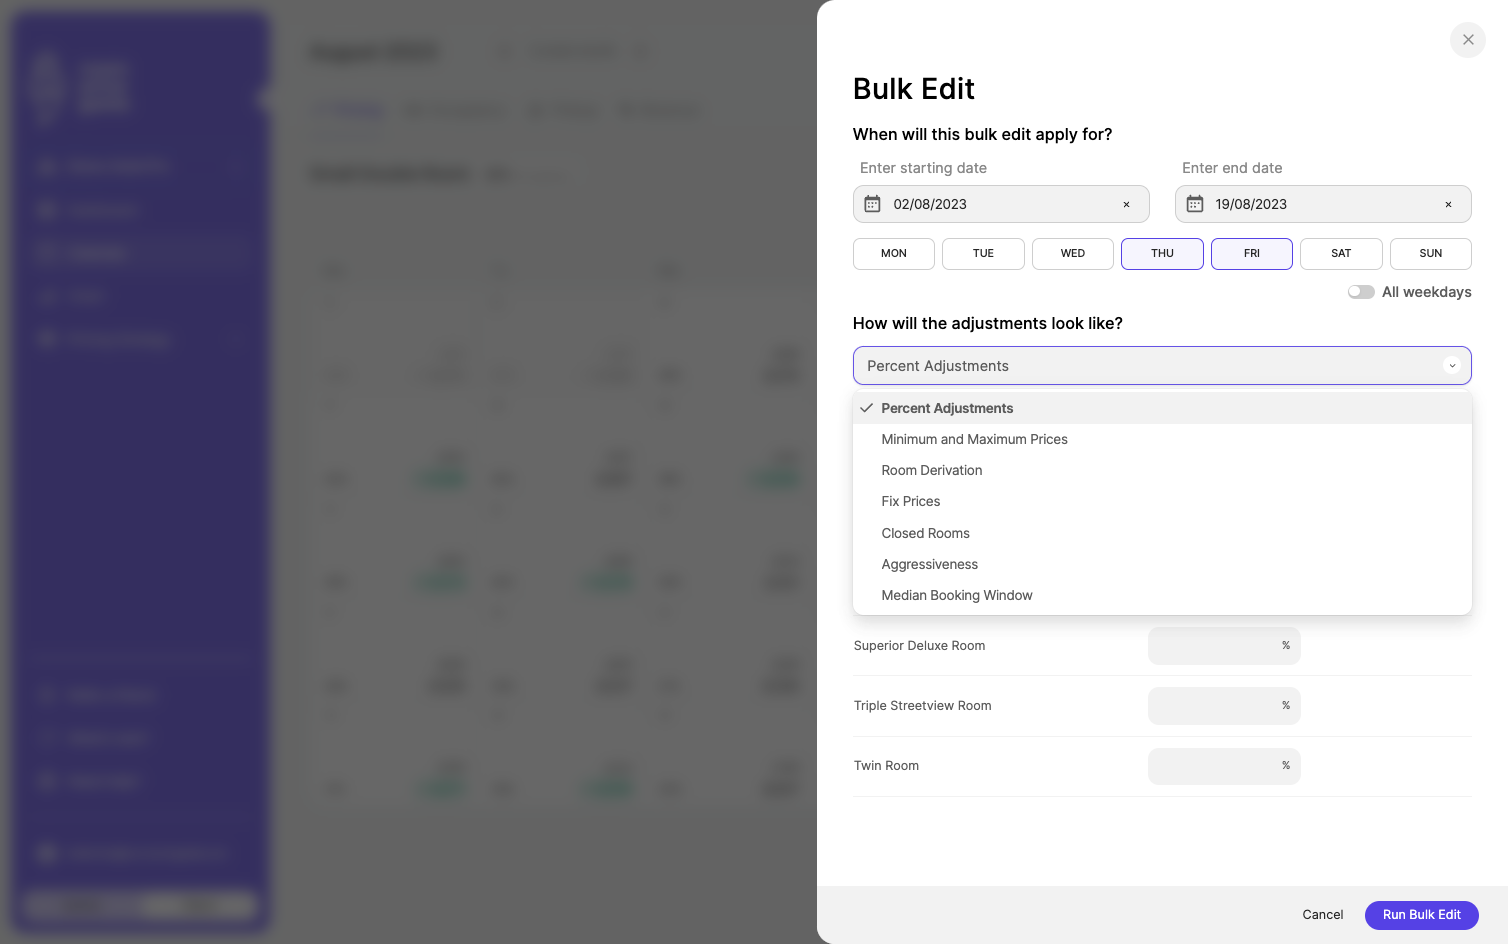
Task: Choose Minimum and Maximum Prices
Action: pyautogui.click(x=1162, y=439)
